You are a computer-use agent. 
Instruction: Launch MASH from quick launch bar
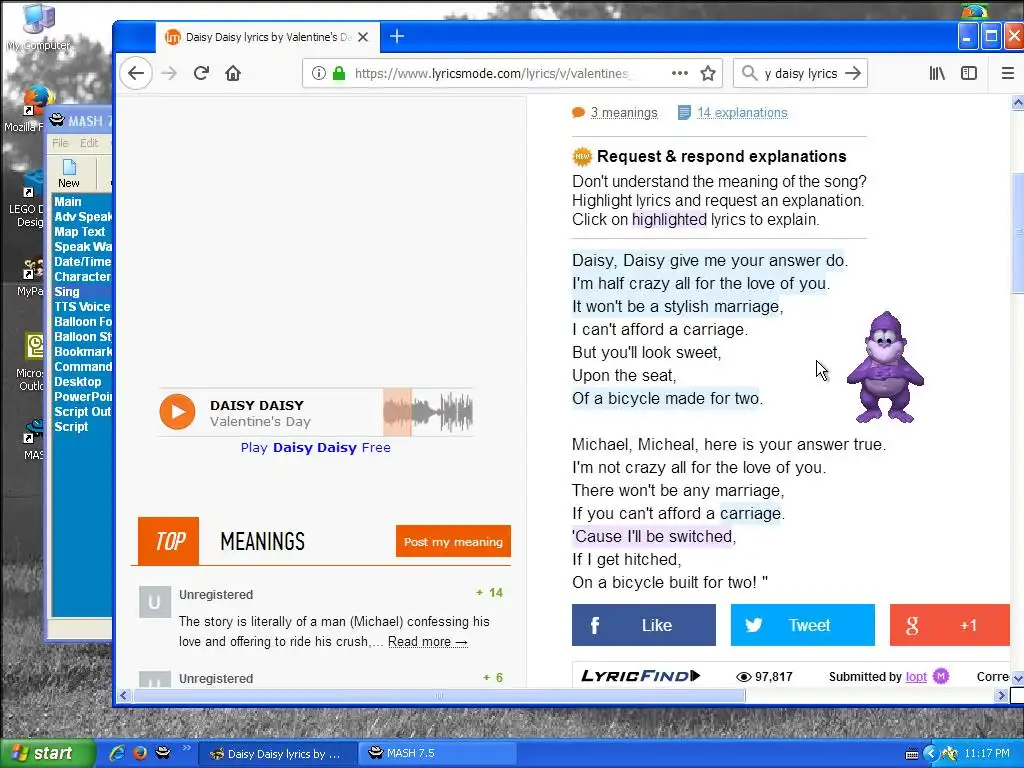click(x=163, y=753)
